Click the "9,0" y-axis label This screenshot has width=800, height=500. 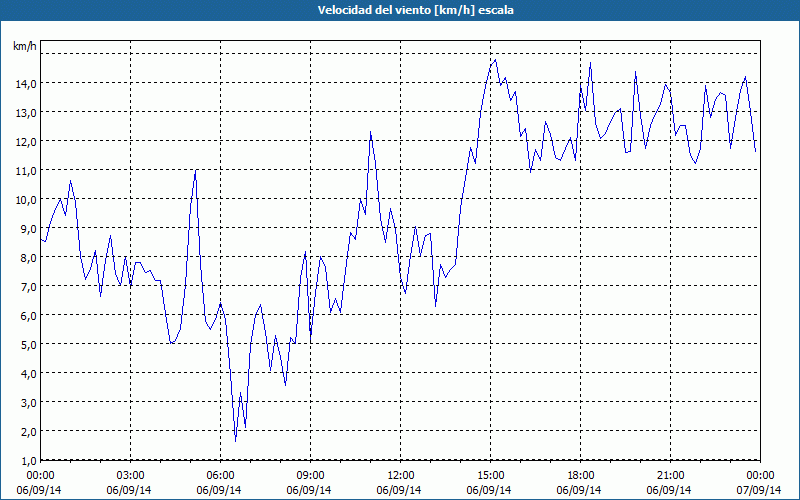[x=27, y=229]
